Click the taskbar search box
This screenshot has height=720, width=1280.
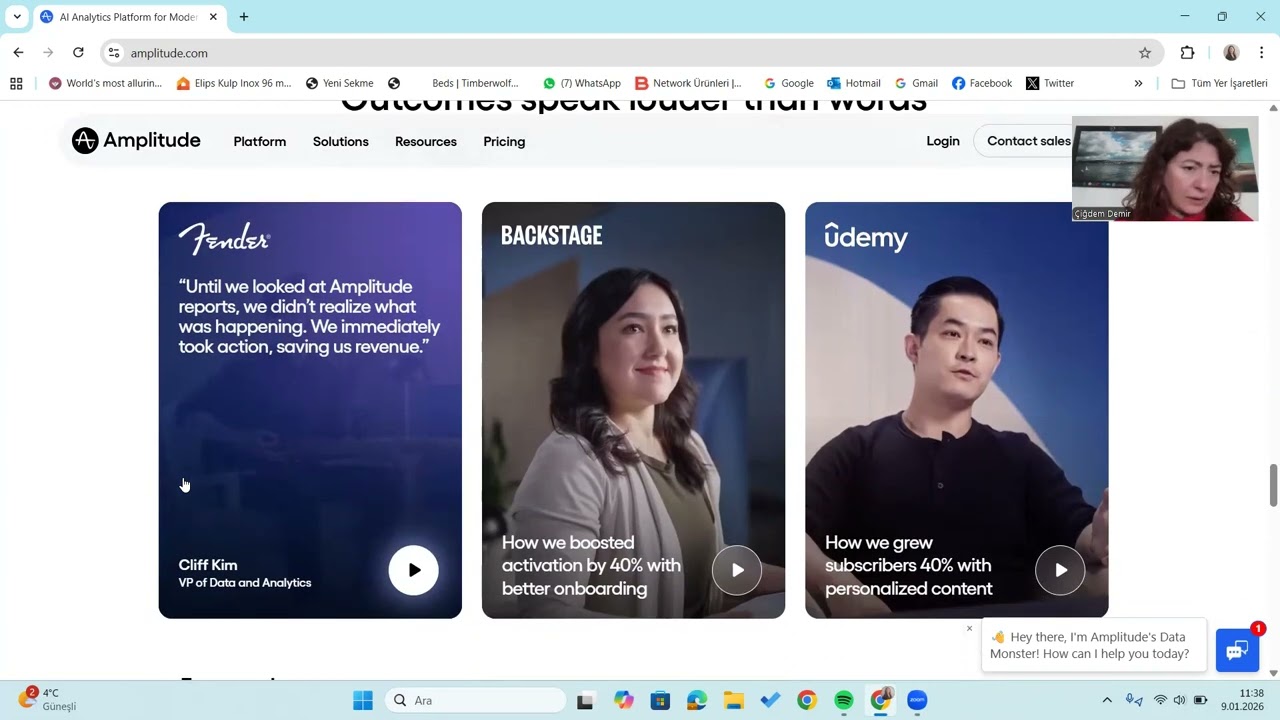[474, 700]
